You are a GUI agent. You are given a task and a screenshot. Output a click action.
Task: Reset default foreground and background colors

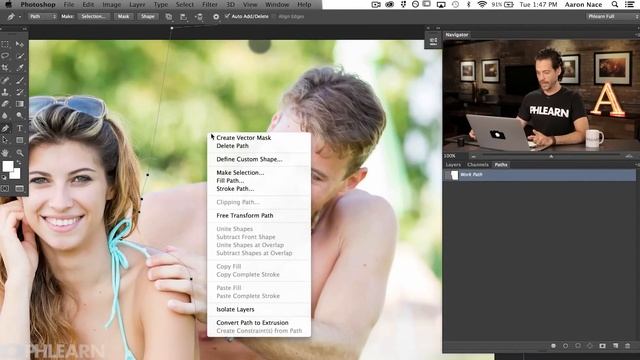pyautogui.click(x=4, y=177)
